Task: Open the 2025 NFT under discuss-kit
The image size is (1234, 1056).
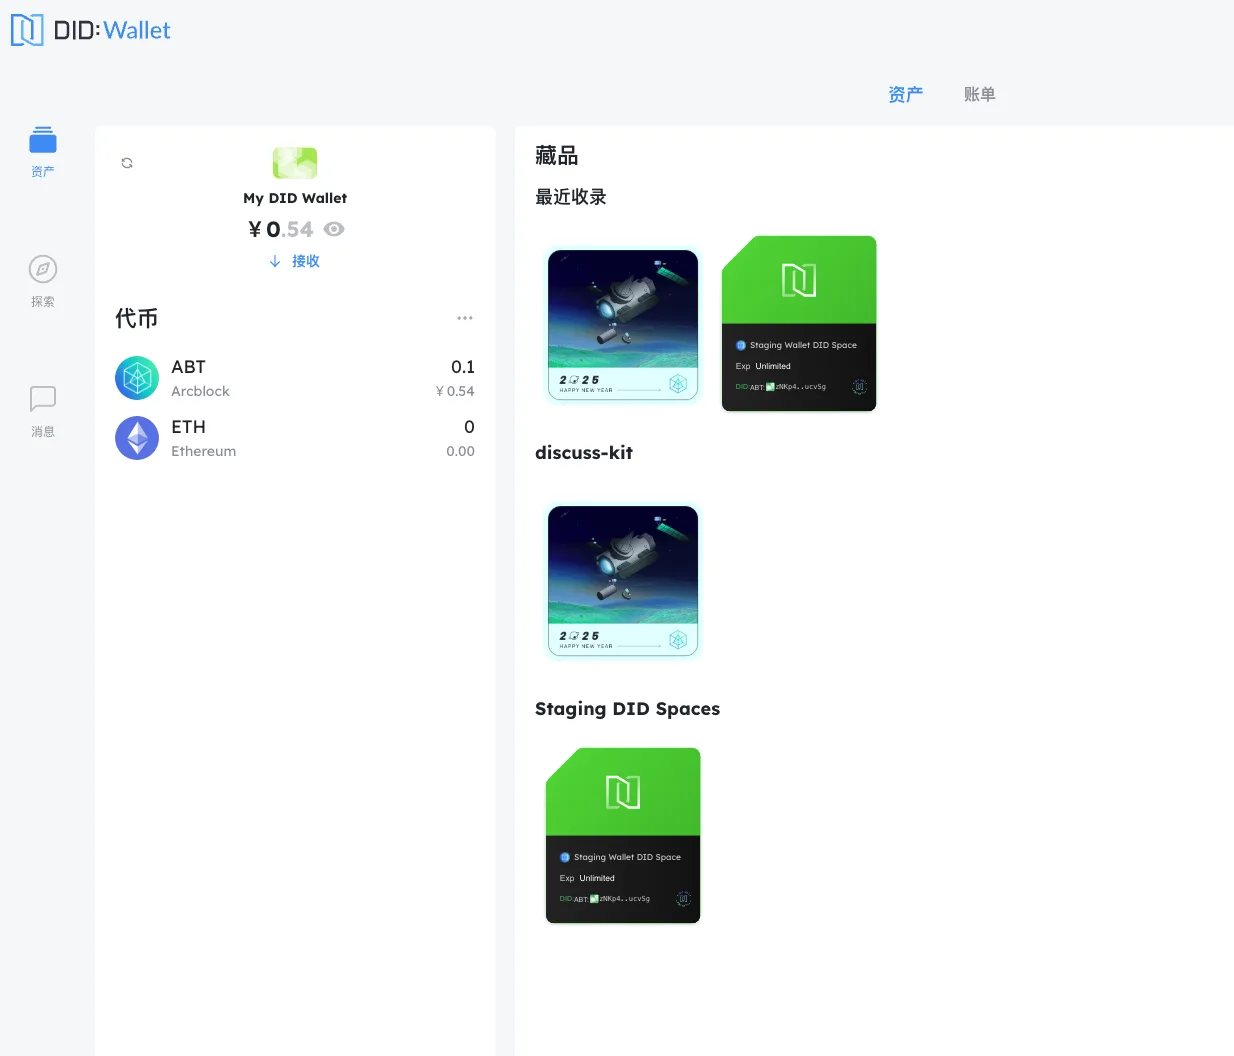Action: pos(623,580)
